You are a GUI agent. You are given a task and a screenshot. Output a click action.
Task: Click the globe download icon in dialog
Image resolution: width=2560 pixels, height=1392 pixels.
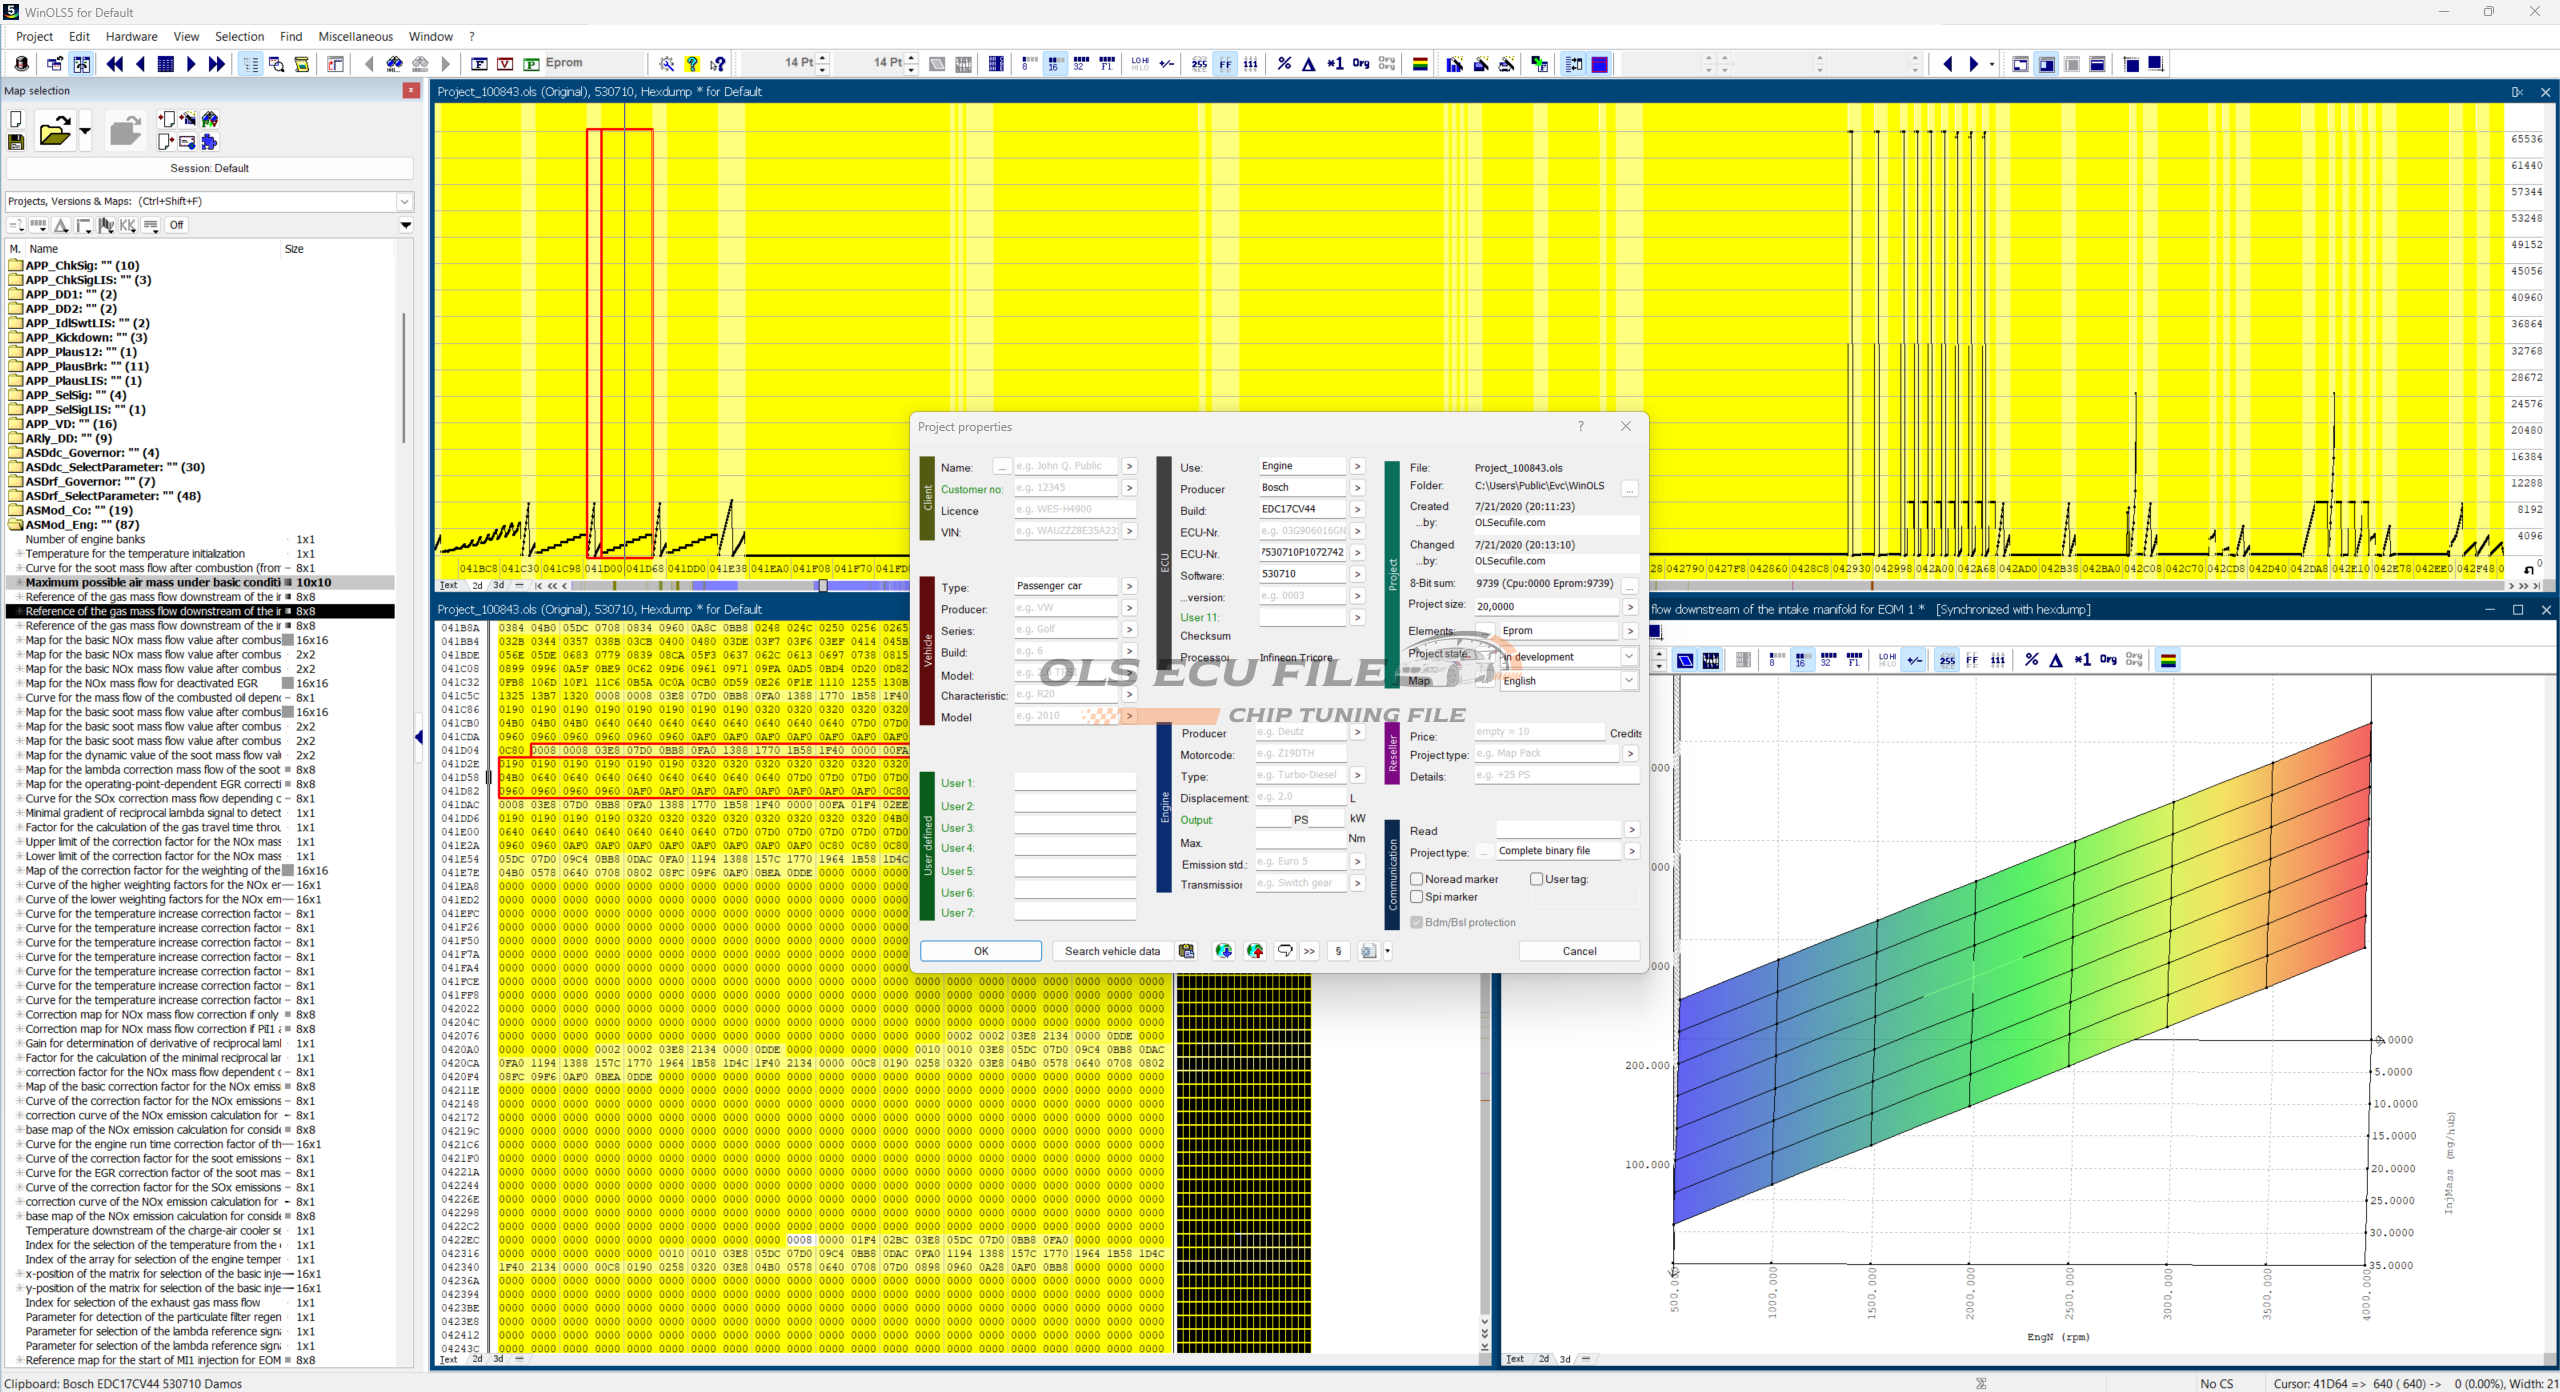[1223, 951]
